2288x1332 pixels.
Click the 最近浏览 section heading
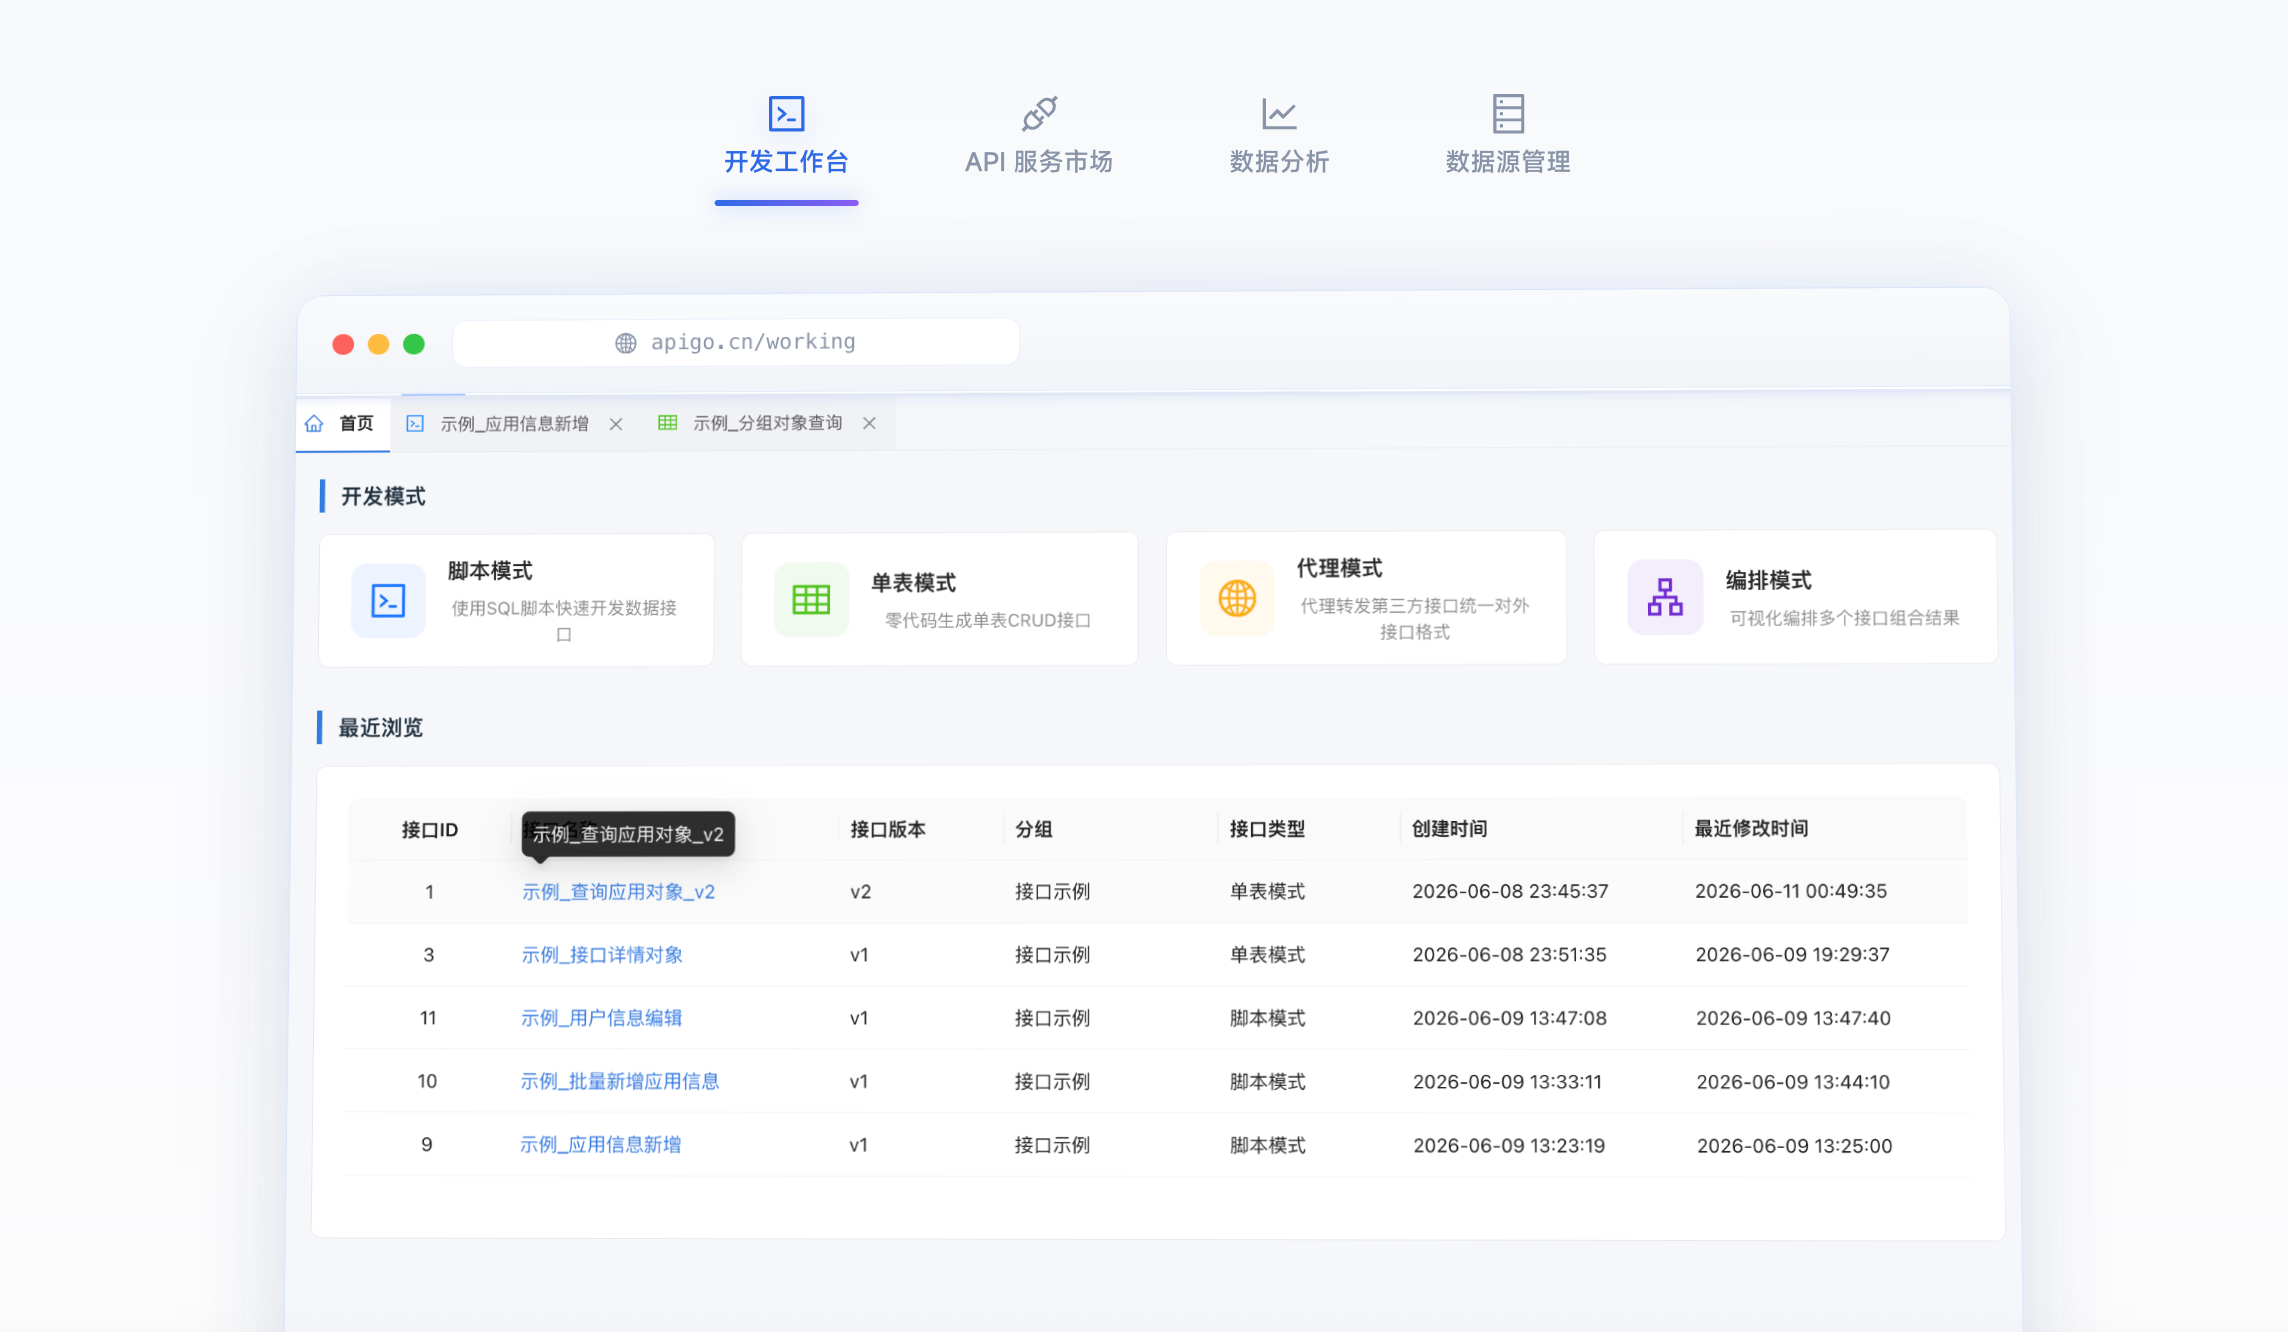click(380, 728)
